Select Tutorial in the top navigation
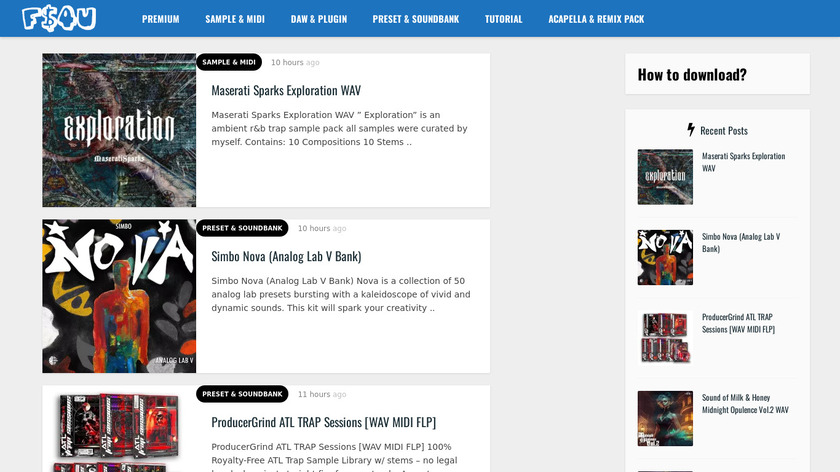The width and height of the screenshot is (840, 472). point(503,19)
